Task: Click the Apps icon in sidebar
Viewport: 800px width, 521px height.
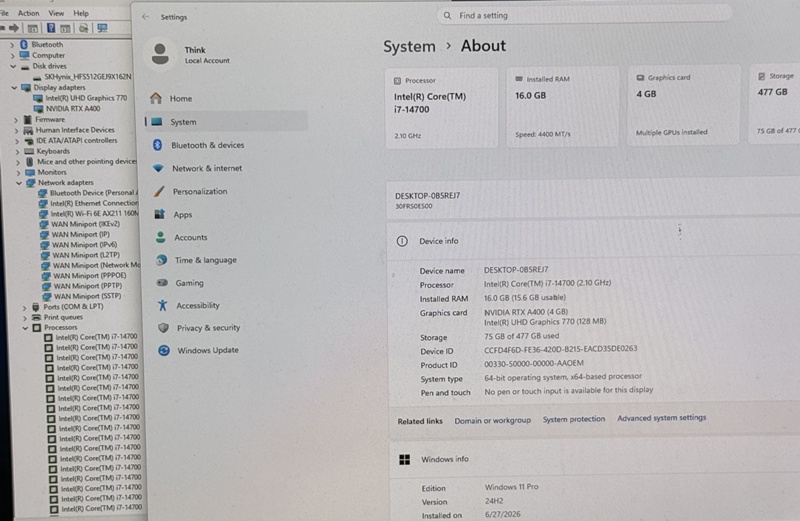Action: click(160, 214)
